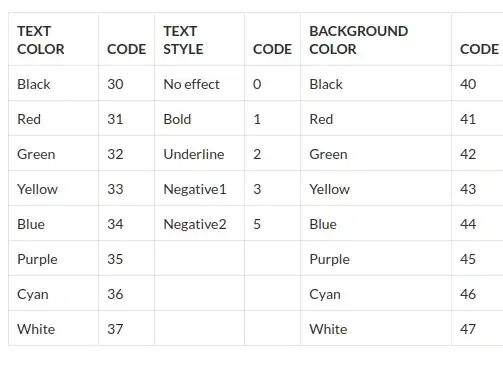Select background color White cell
Image resolution: width=503 pixels, height=377 pixels.
coord(376,328)
